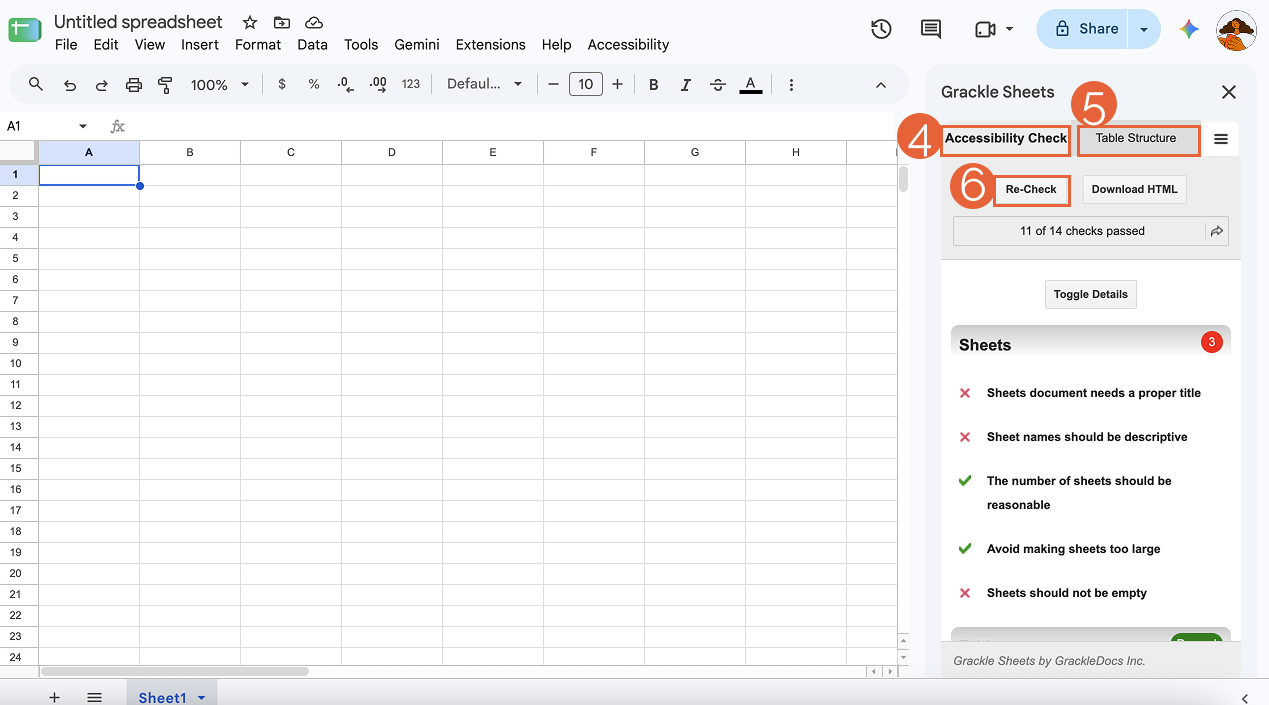Viewport: 1269px width, 705px height.
Task: Open the toolbar more options
Action: point(791,85)
